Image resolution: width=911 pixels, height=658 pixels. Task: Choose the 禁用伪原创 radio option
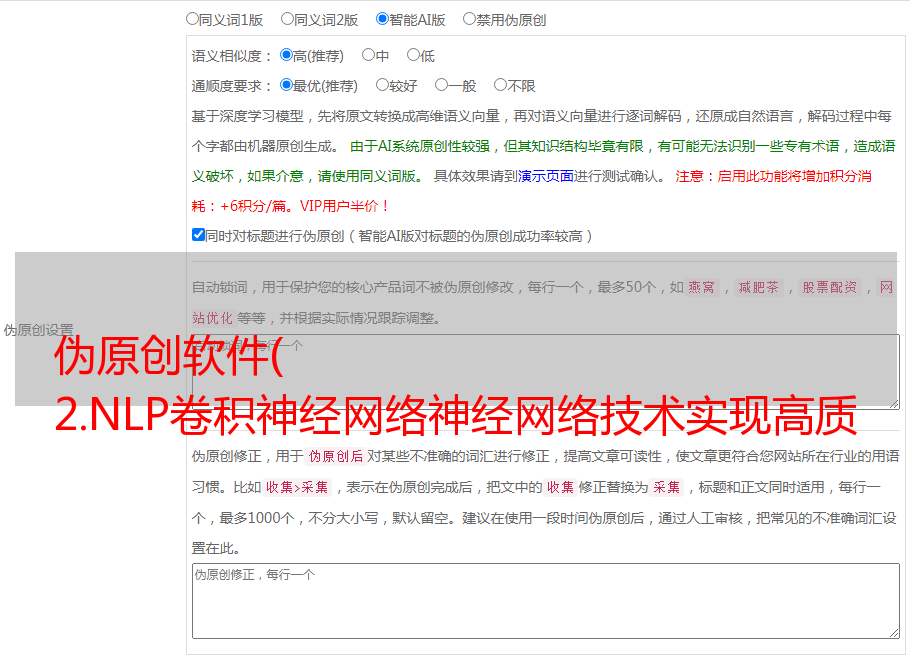[x=469, y=19]
